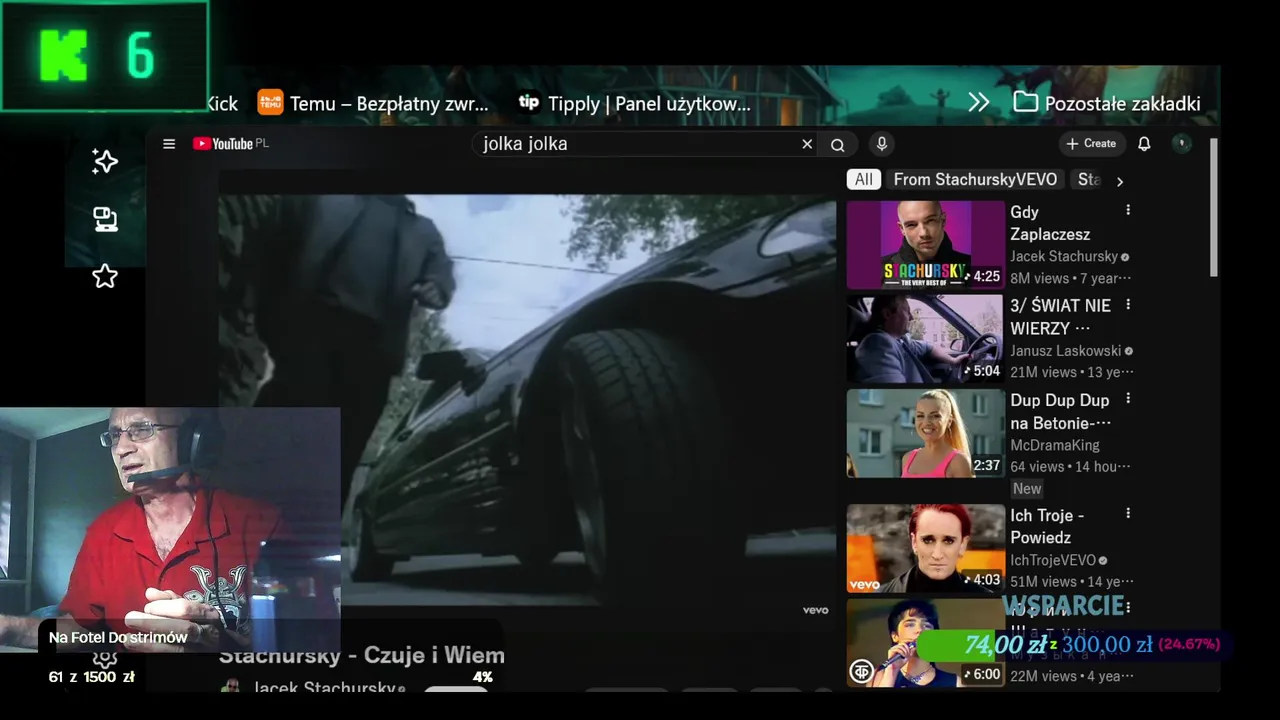This screenshot has height=720, width=1280.
Task: Open the Gdy Zaplaczesz thumbnail
Action: pyautogui.click(x=926, y=245)
